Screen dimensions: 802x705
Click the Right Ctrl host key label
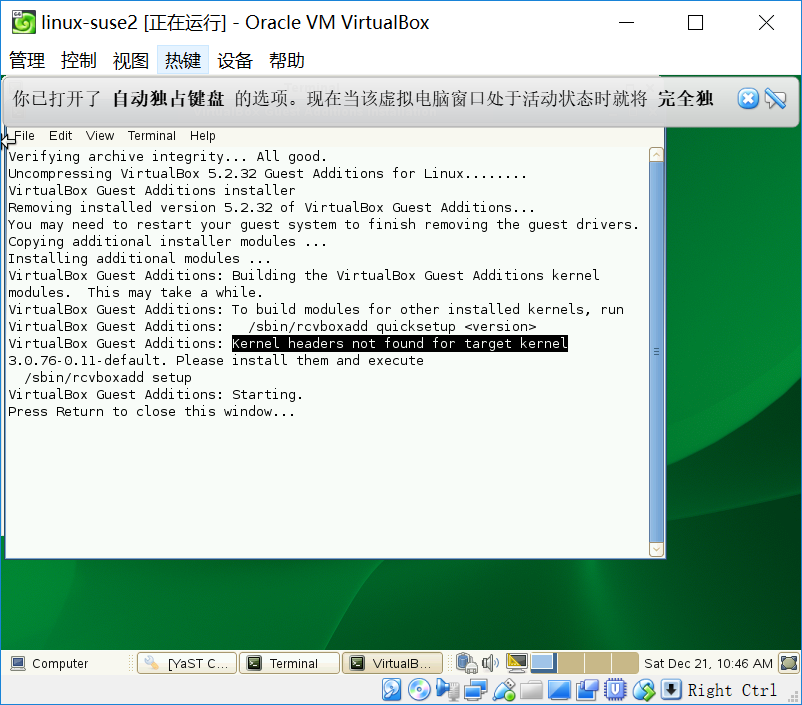point(732,690)
